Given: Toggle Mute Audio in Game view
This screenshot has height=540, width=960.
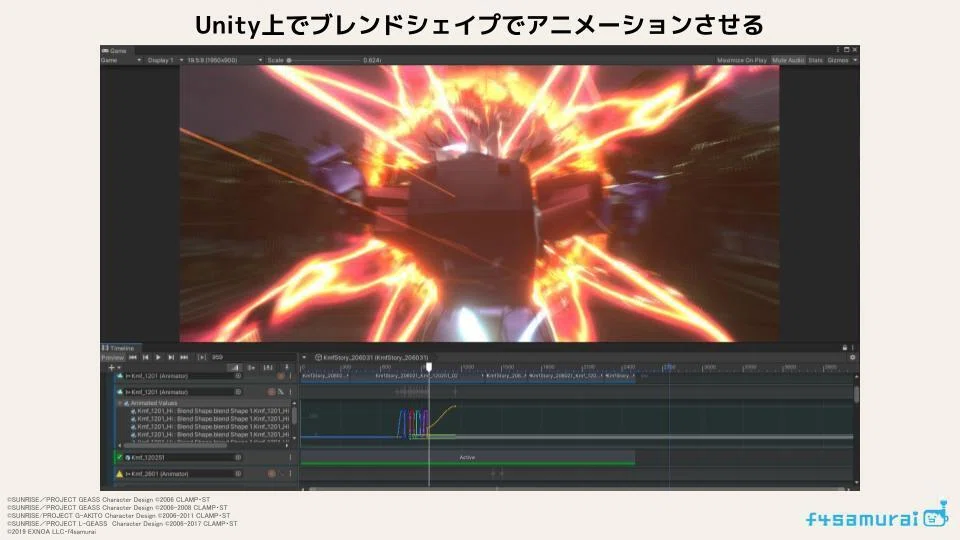Looking at the screenshot, I should coord(788,60).
